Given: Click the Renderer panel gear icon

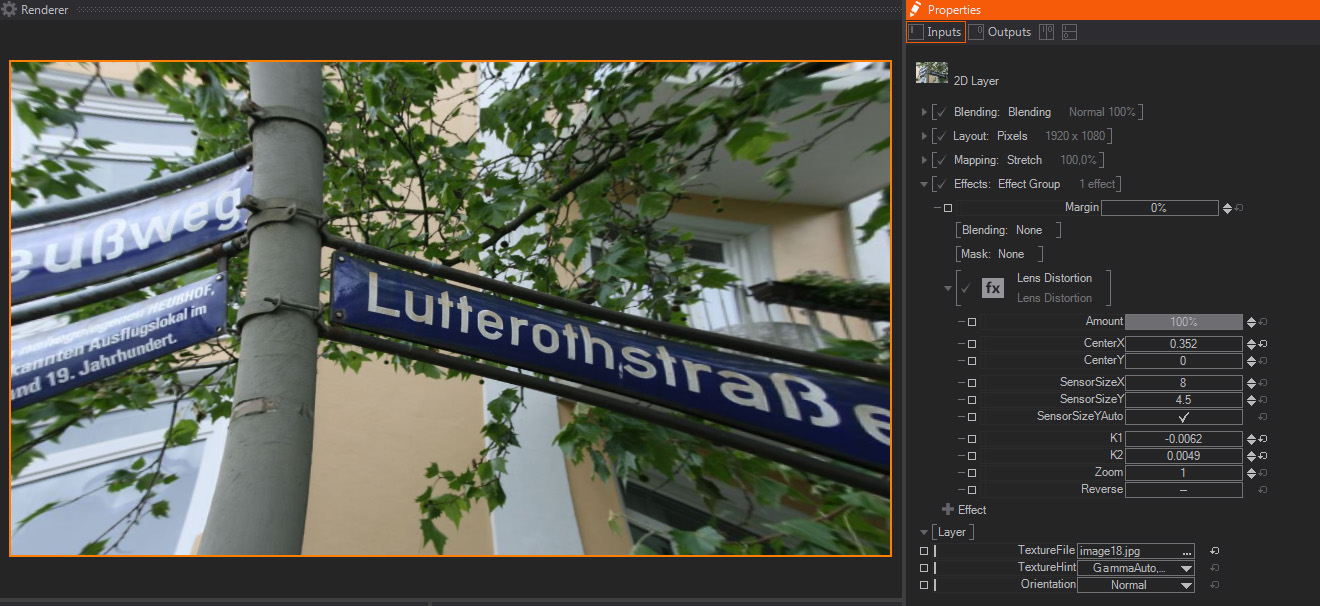Looking at the screenshot, I should point(9,9).
